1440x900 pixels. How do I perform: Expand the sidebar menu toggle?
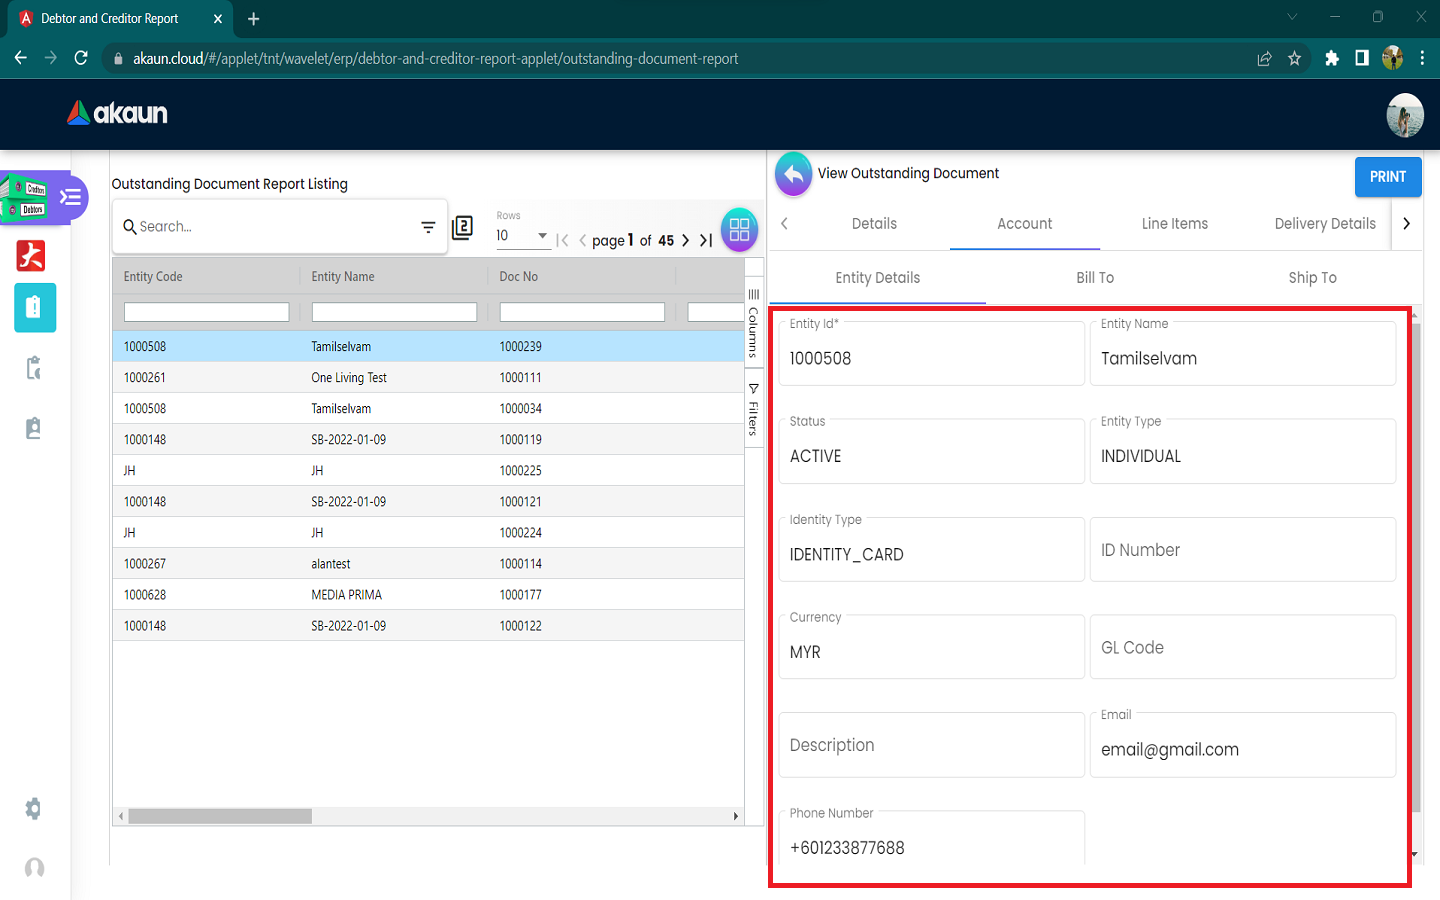coord(70,197)
